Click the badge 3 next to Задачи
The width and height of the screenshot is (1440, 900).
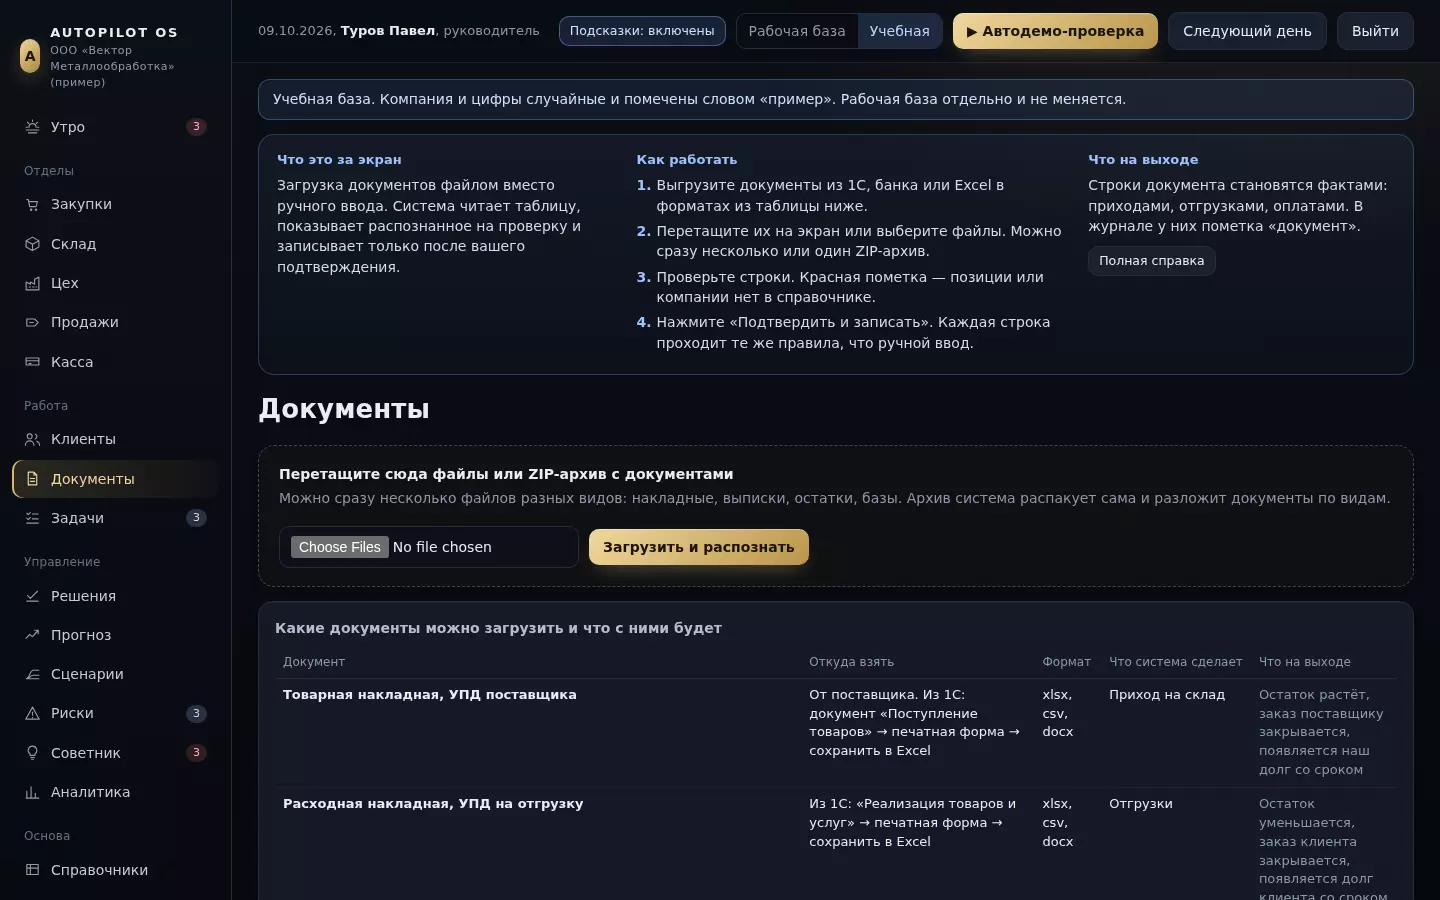(196, 518)
